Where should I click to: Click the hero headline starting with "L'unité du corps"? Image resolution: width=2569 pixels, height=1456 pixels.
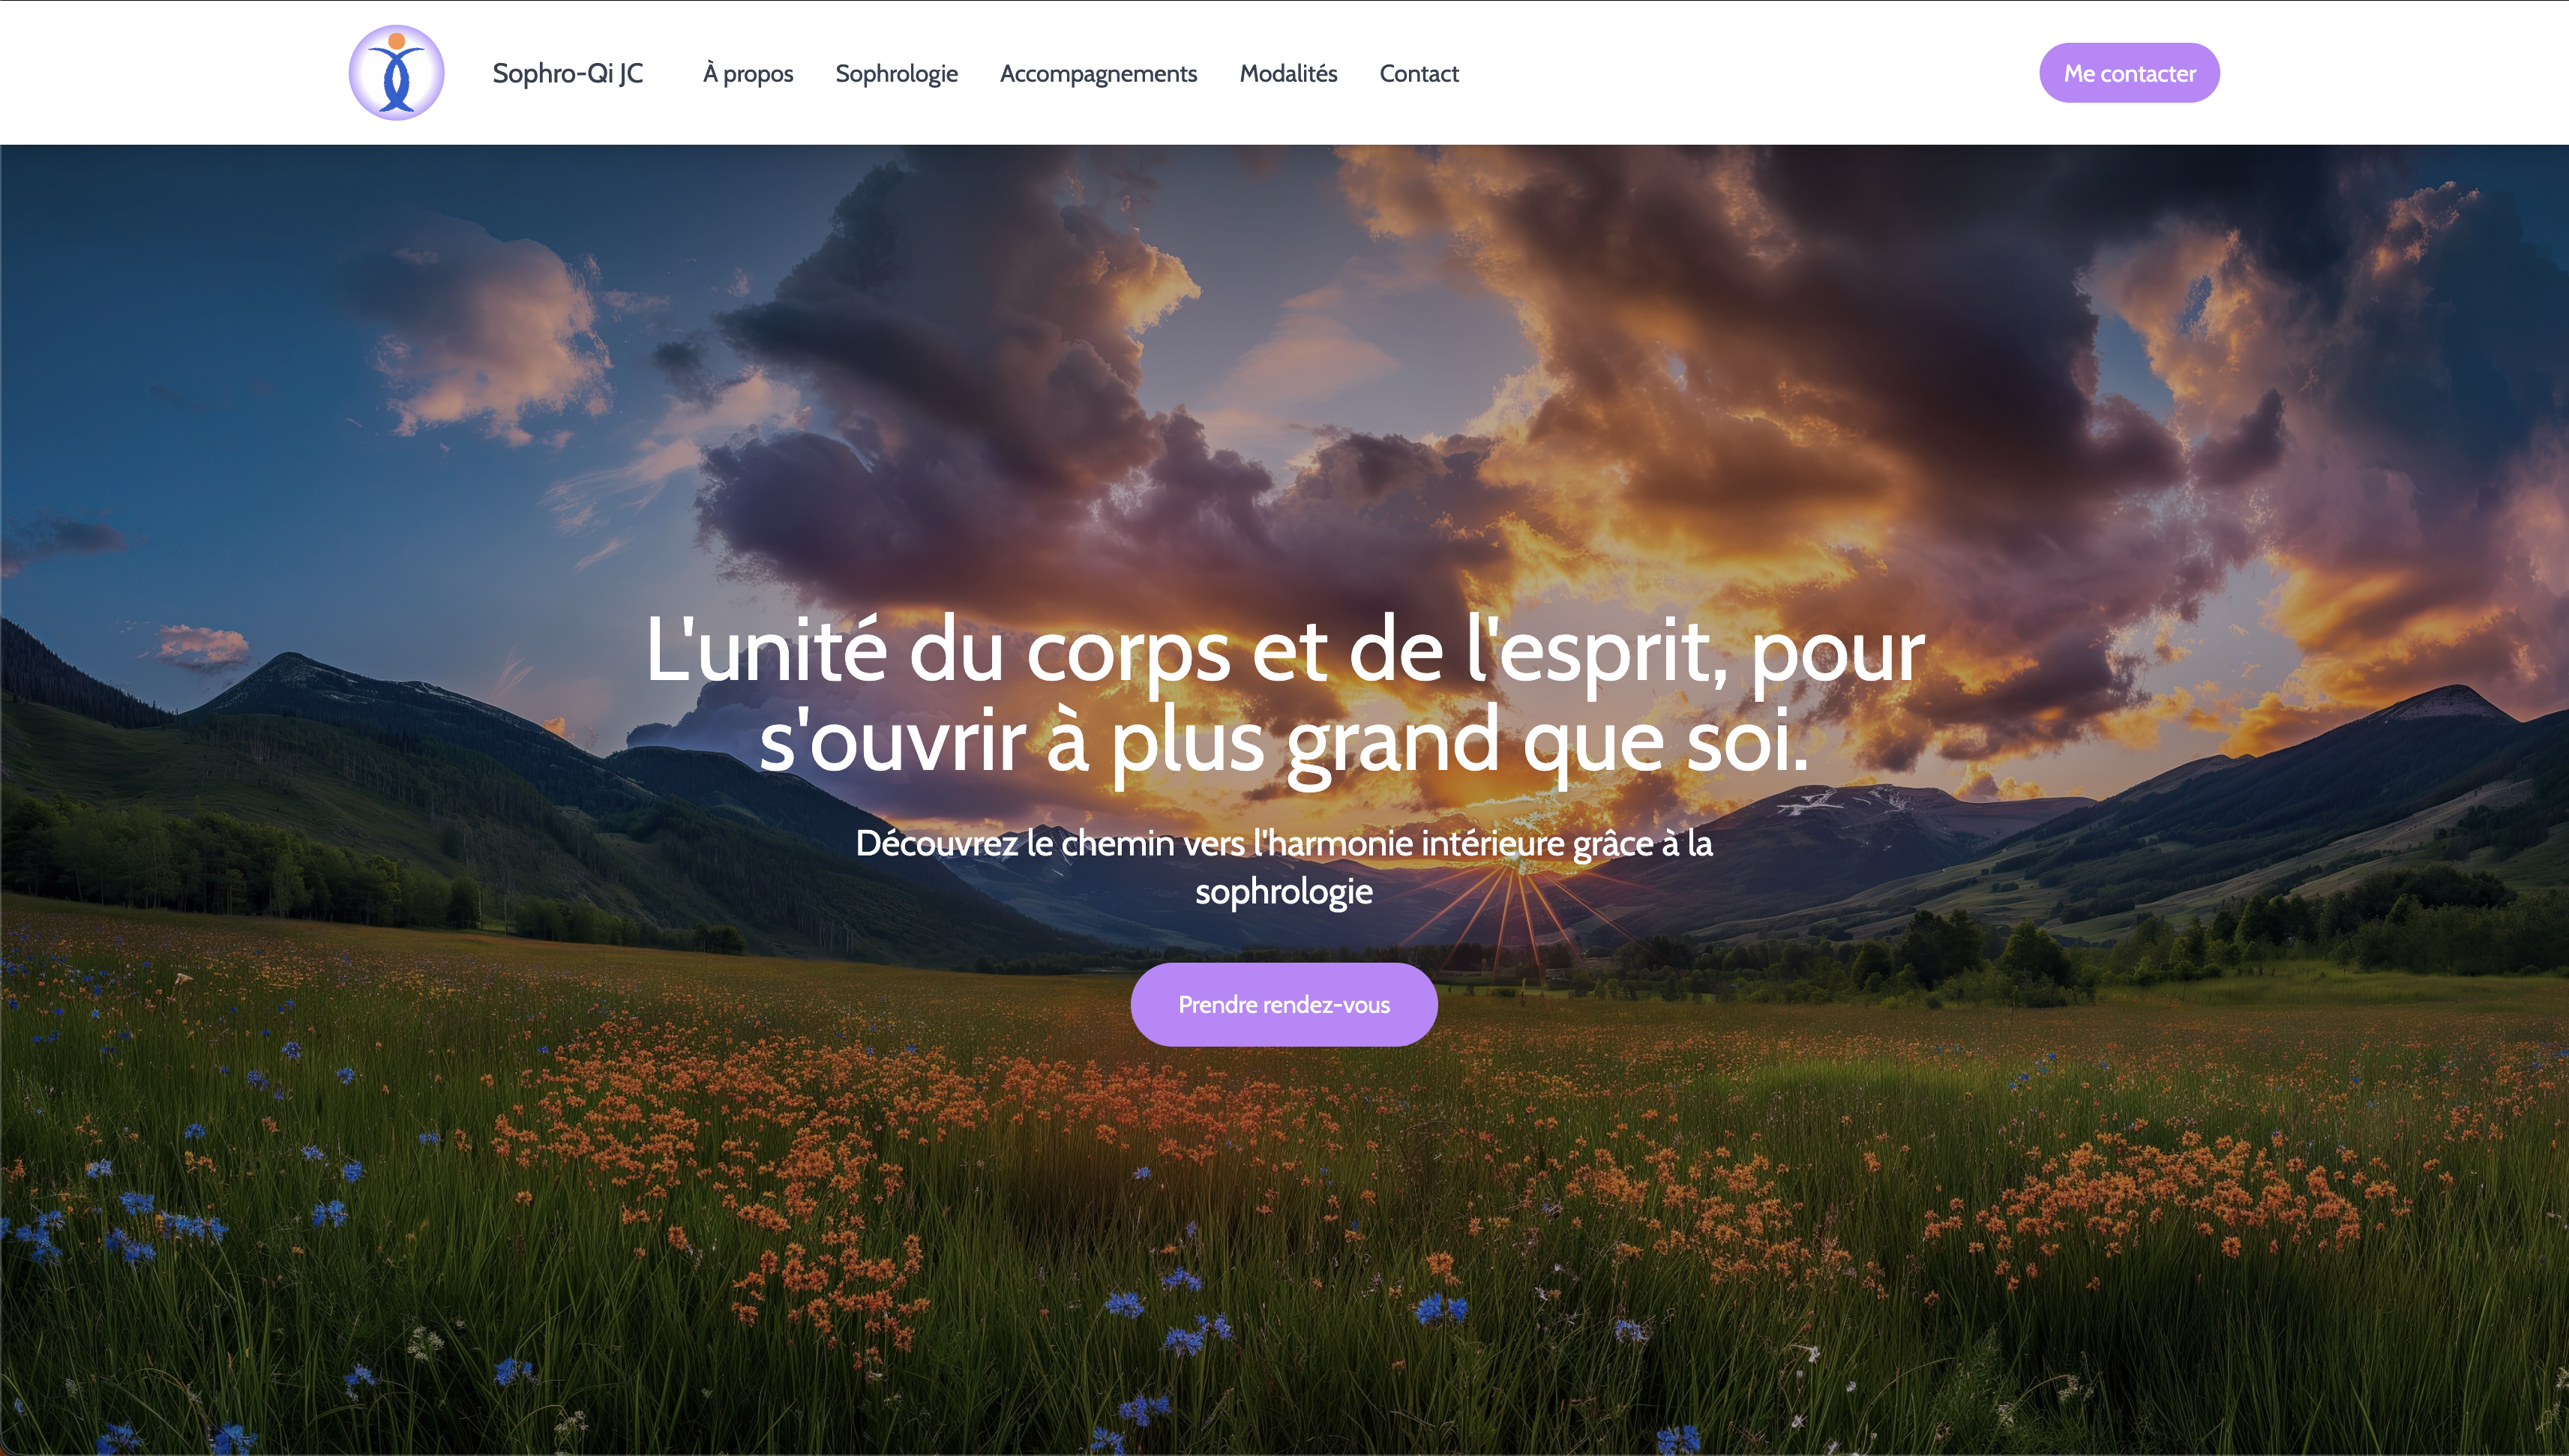click(1284, 696)
